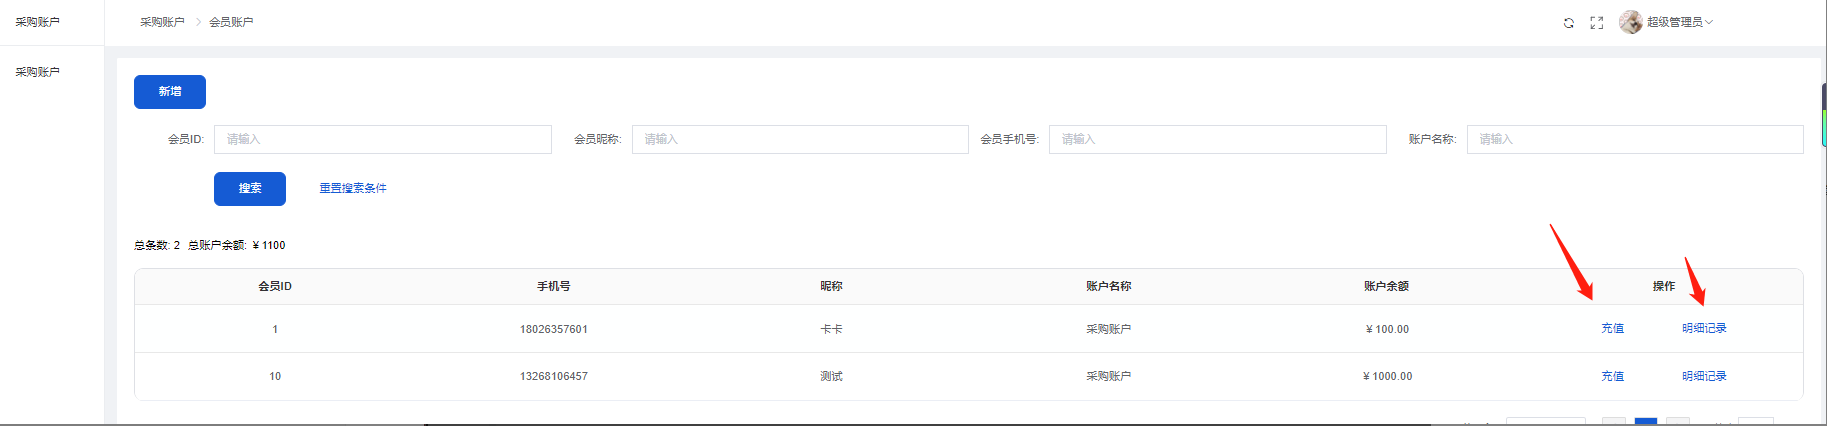Image resolution: width=1827 pixels, height=426 pixels.
Task: Open the 超级管理员 account dropdown
Action: tap(1679, 22)
